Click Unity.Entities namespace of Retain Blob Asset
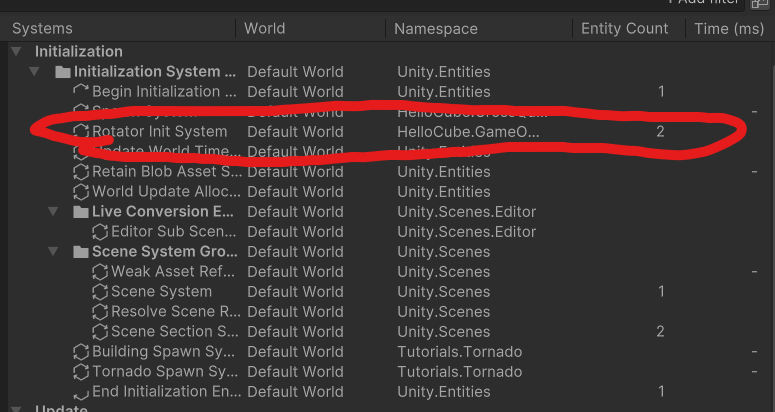Viewport: 775px width, 412px height. [x=444, y=172]
